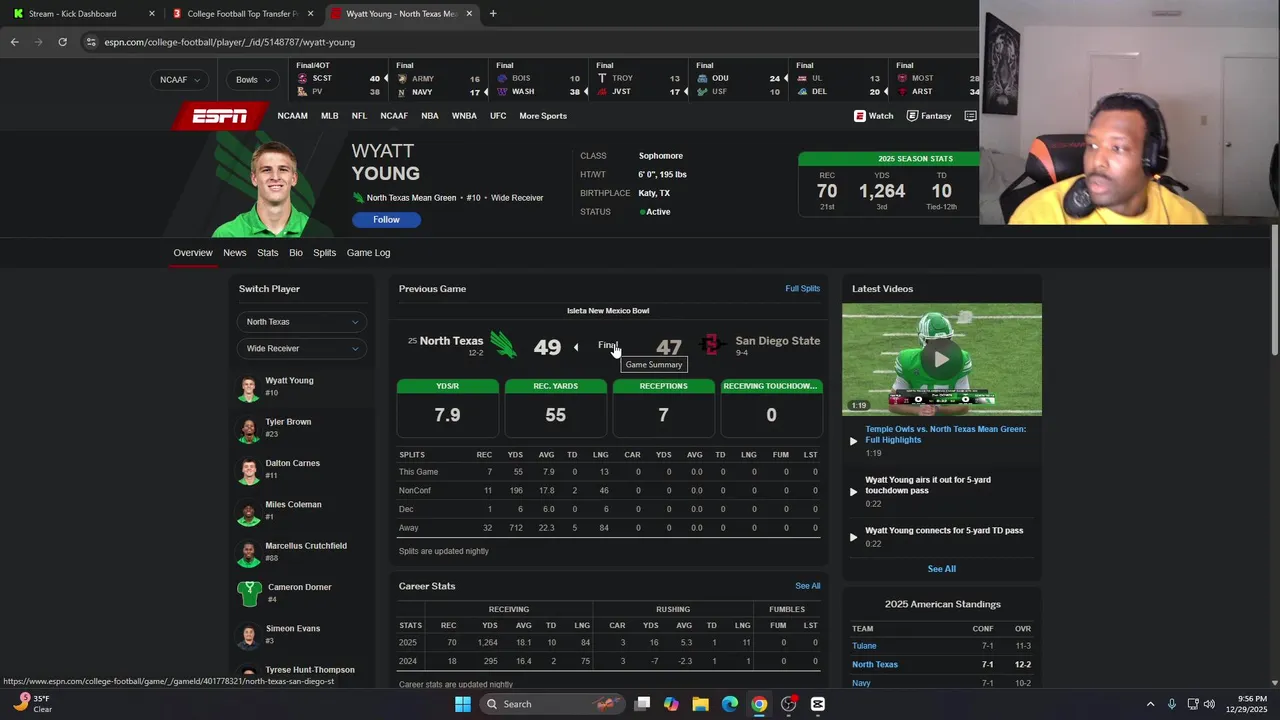The height and width of the screenshot is (720, 1280).
Task: Open WNBA in ESPN navigation
Action: click(x=464, y=116)
